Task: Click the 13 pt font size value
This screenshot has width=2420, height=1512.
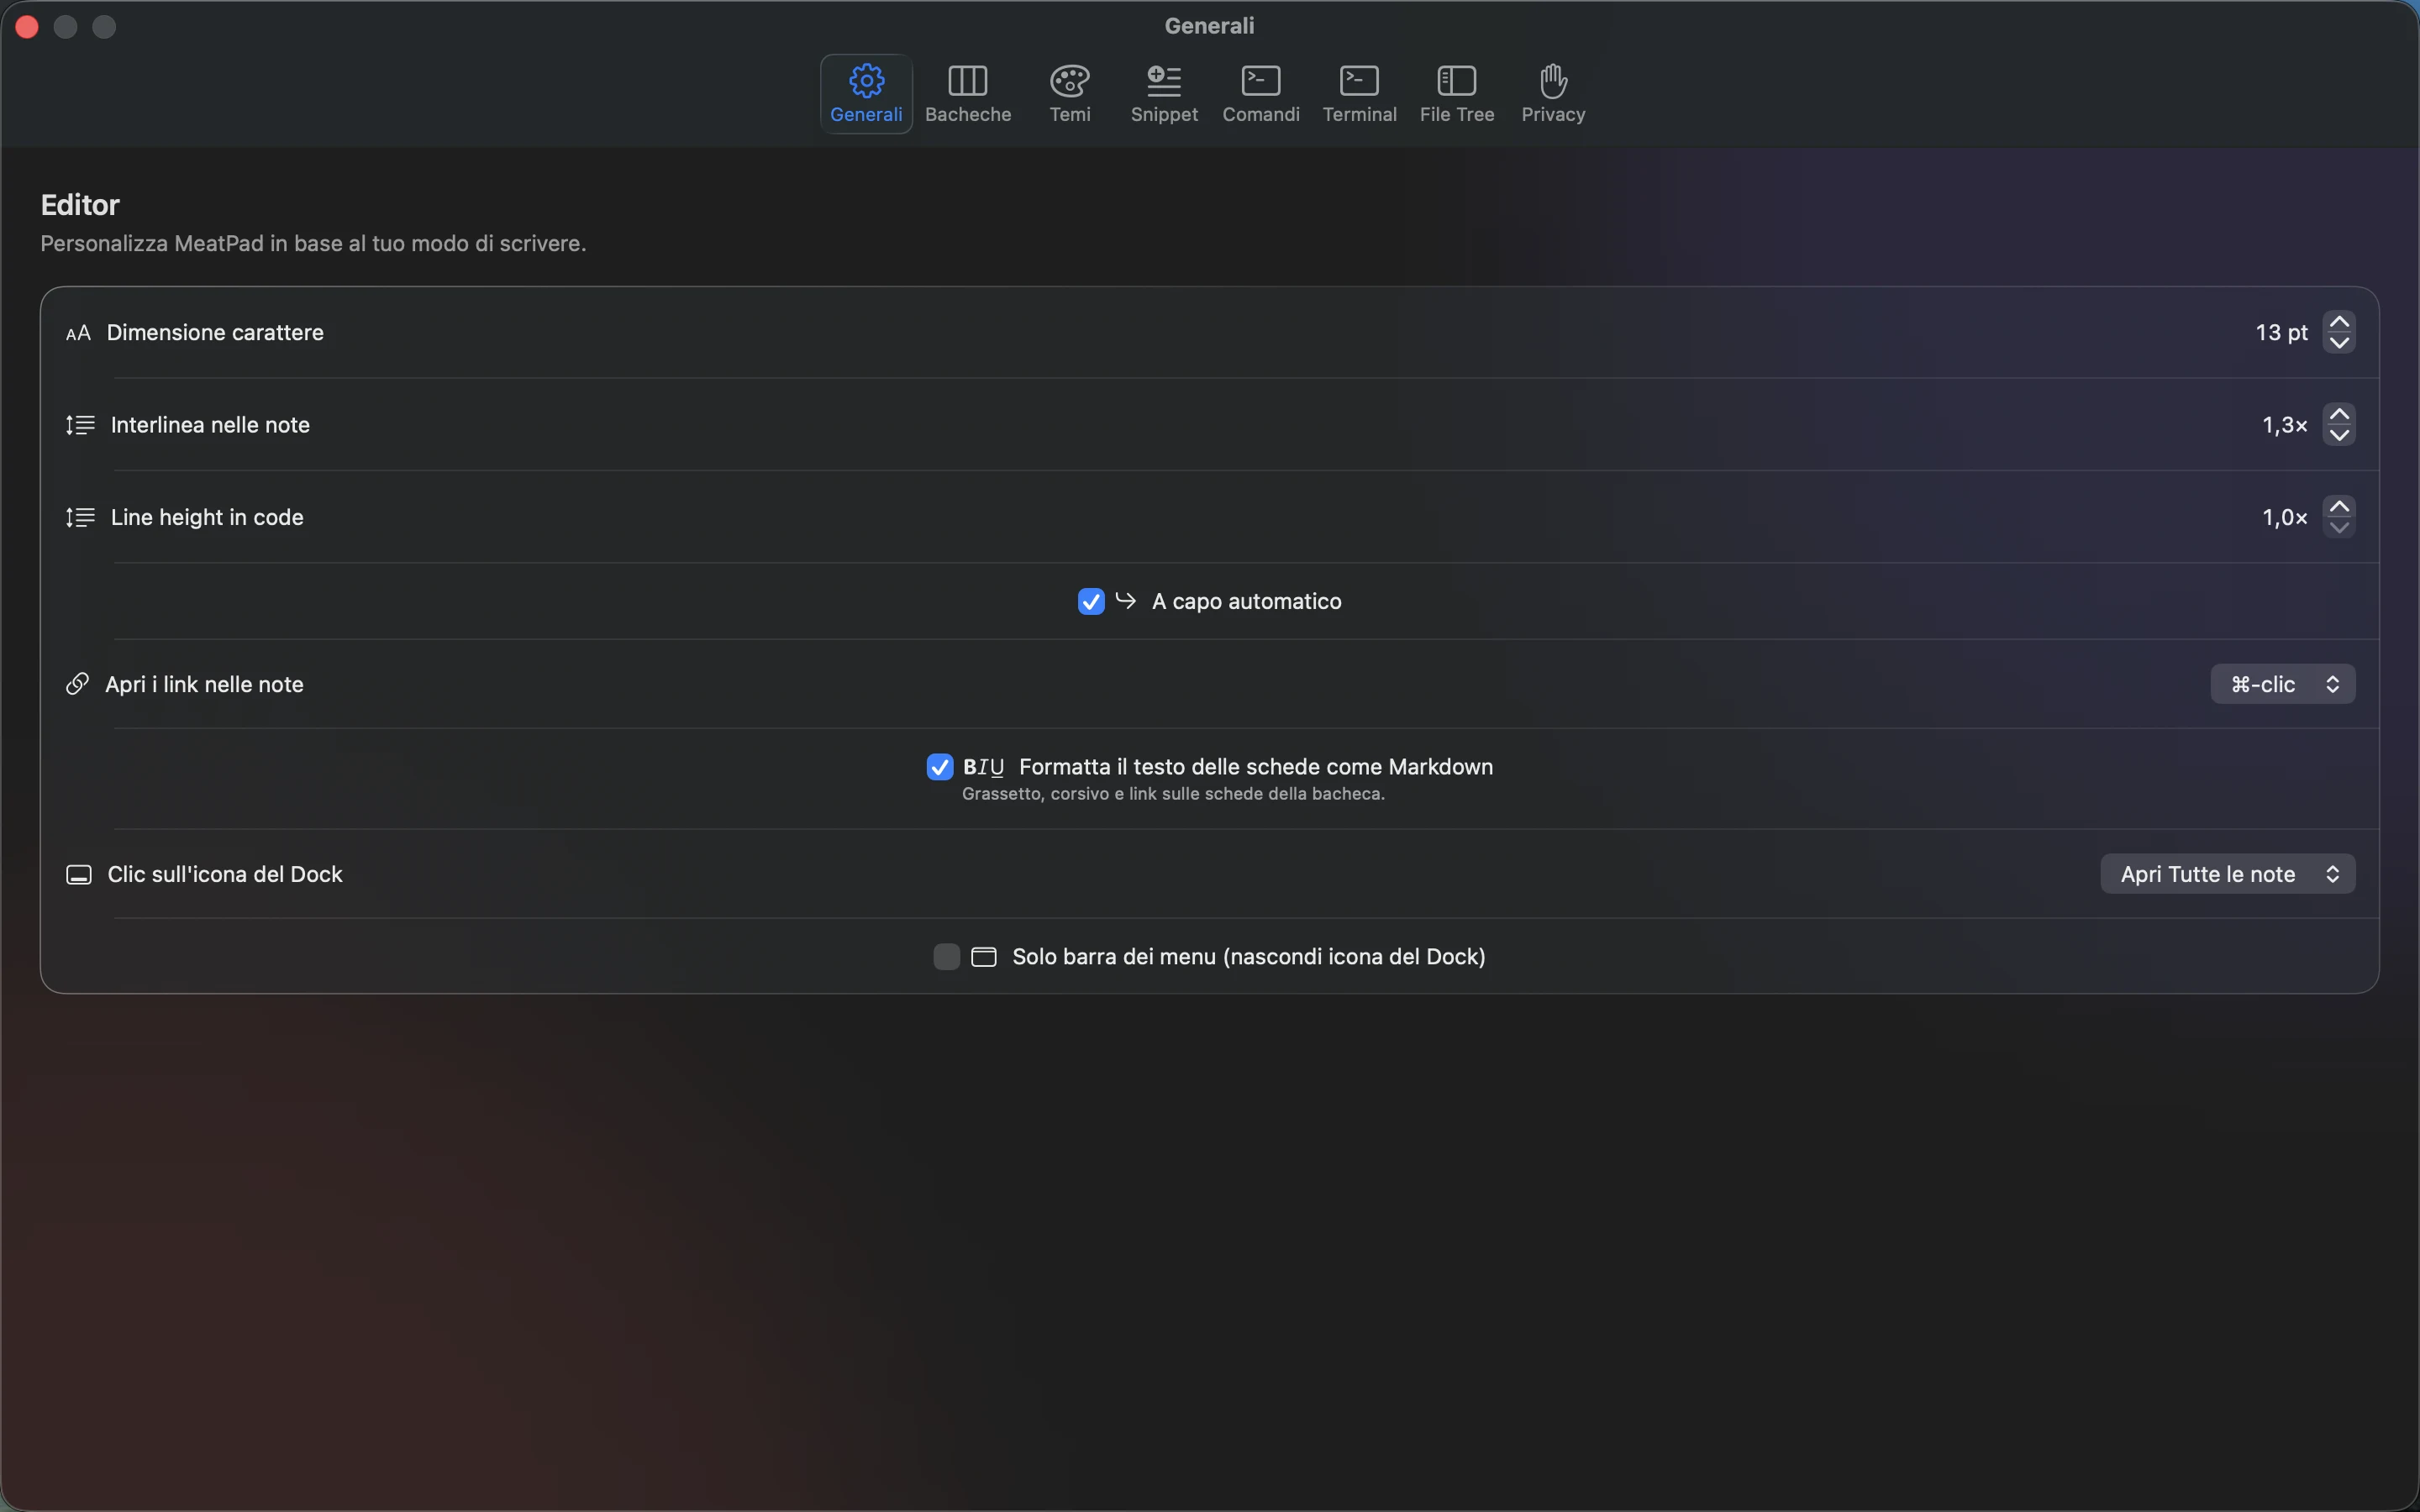Action: coord(2281,332)
